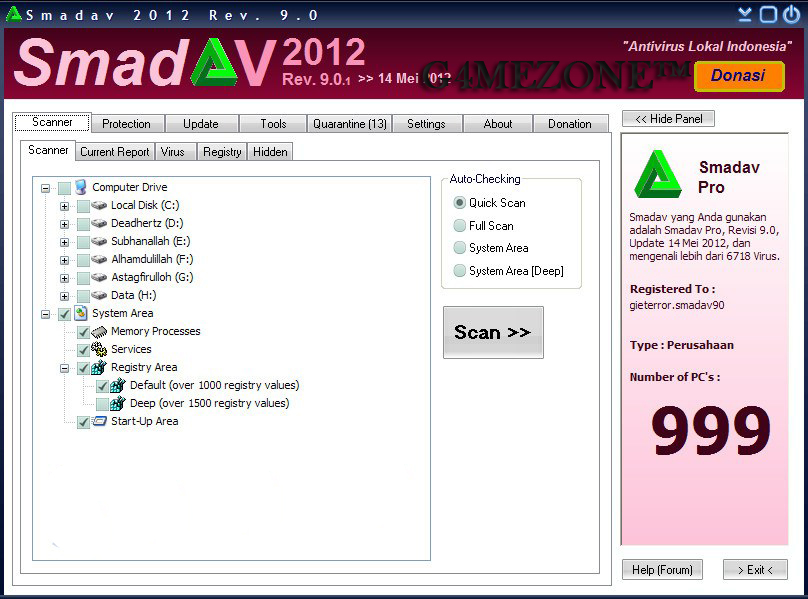Expand the Alhamdulillah (F:) node
The image size is (808, 599).
(x=64, y=260)
